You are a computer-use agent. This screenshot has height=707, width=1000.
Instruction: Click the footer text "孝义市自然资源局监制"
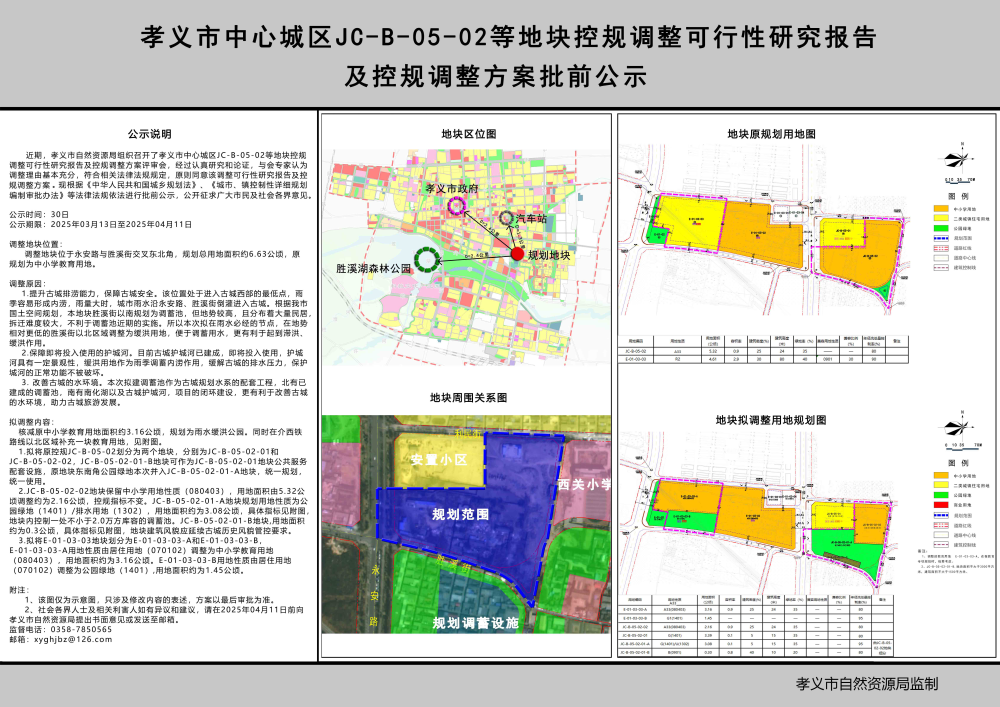coord(867,685)
